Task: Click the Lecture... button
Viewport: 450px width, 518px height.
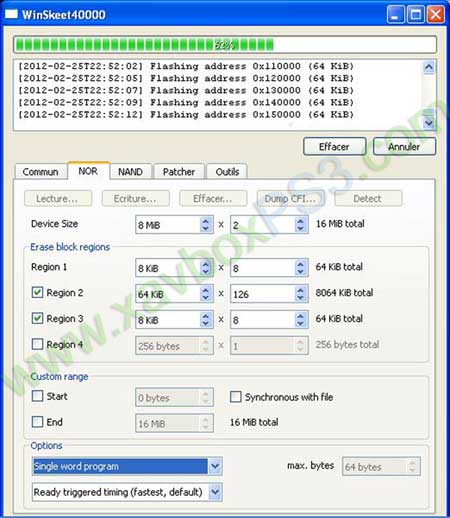Action: tap(58, 199)
